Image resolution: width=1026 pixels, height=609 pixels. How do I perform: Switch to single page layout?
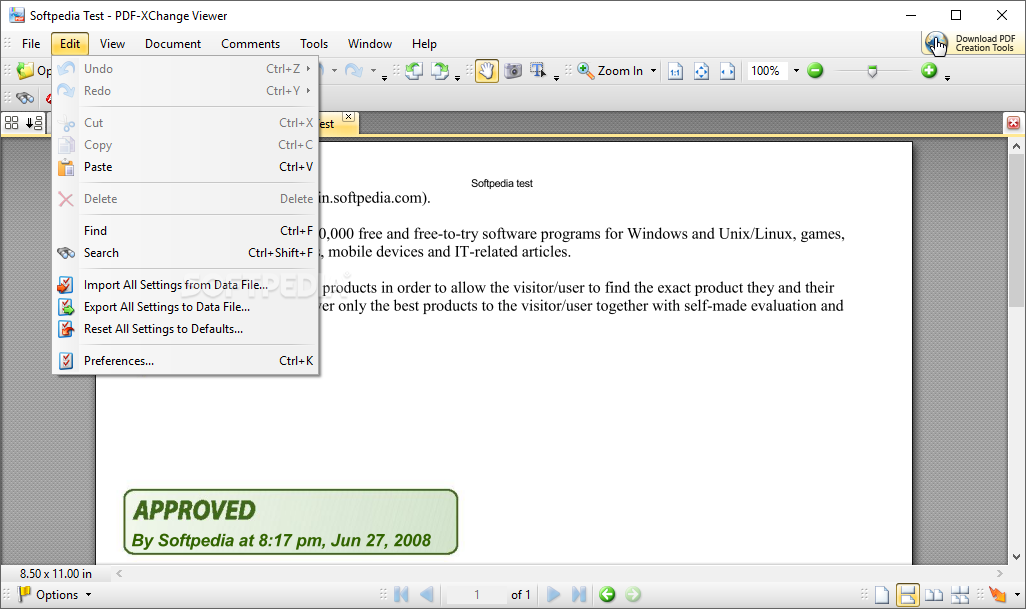[882, 595]
